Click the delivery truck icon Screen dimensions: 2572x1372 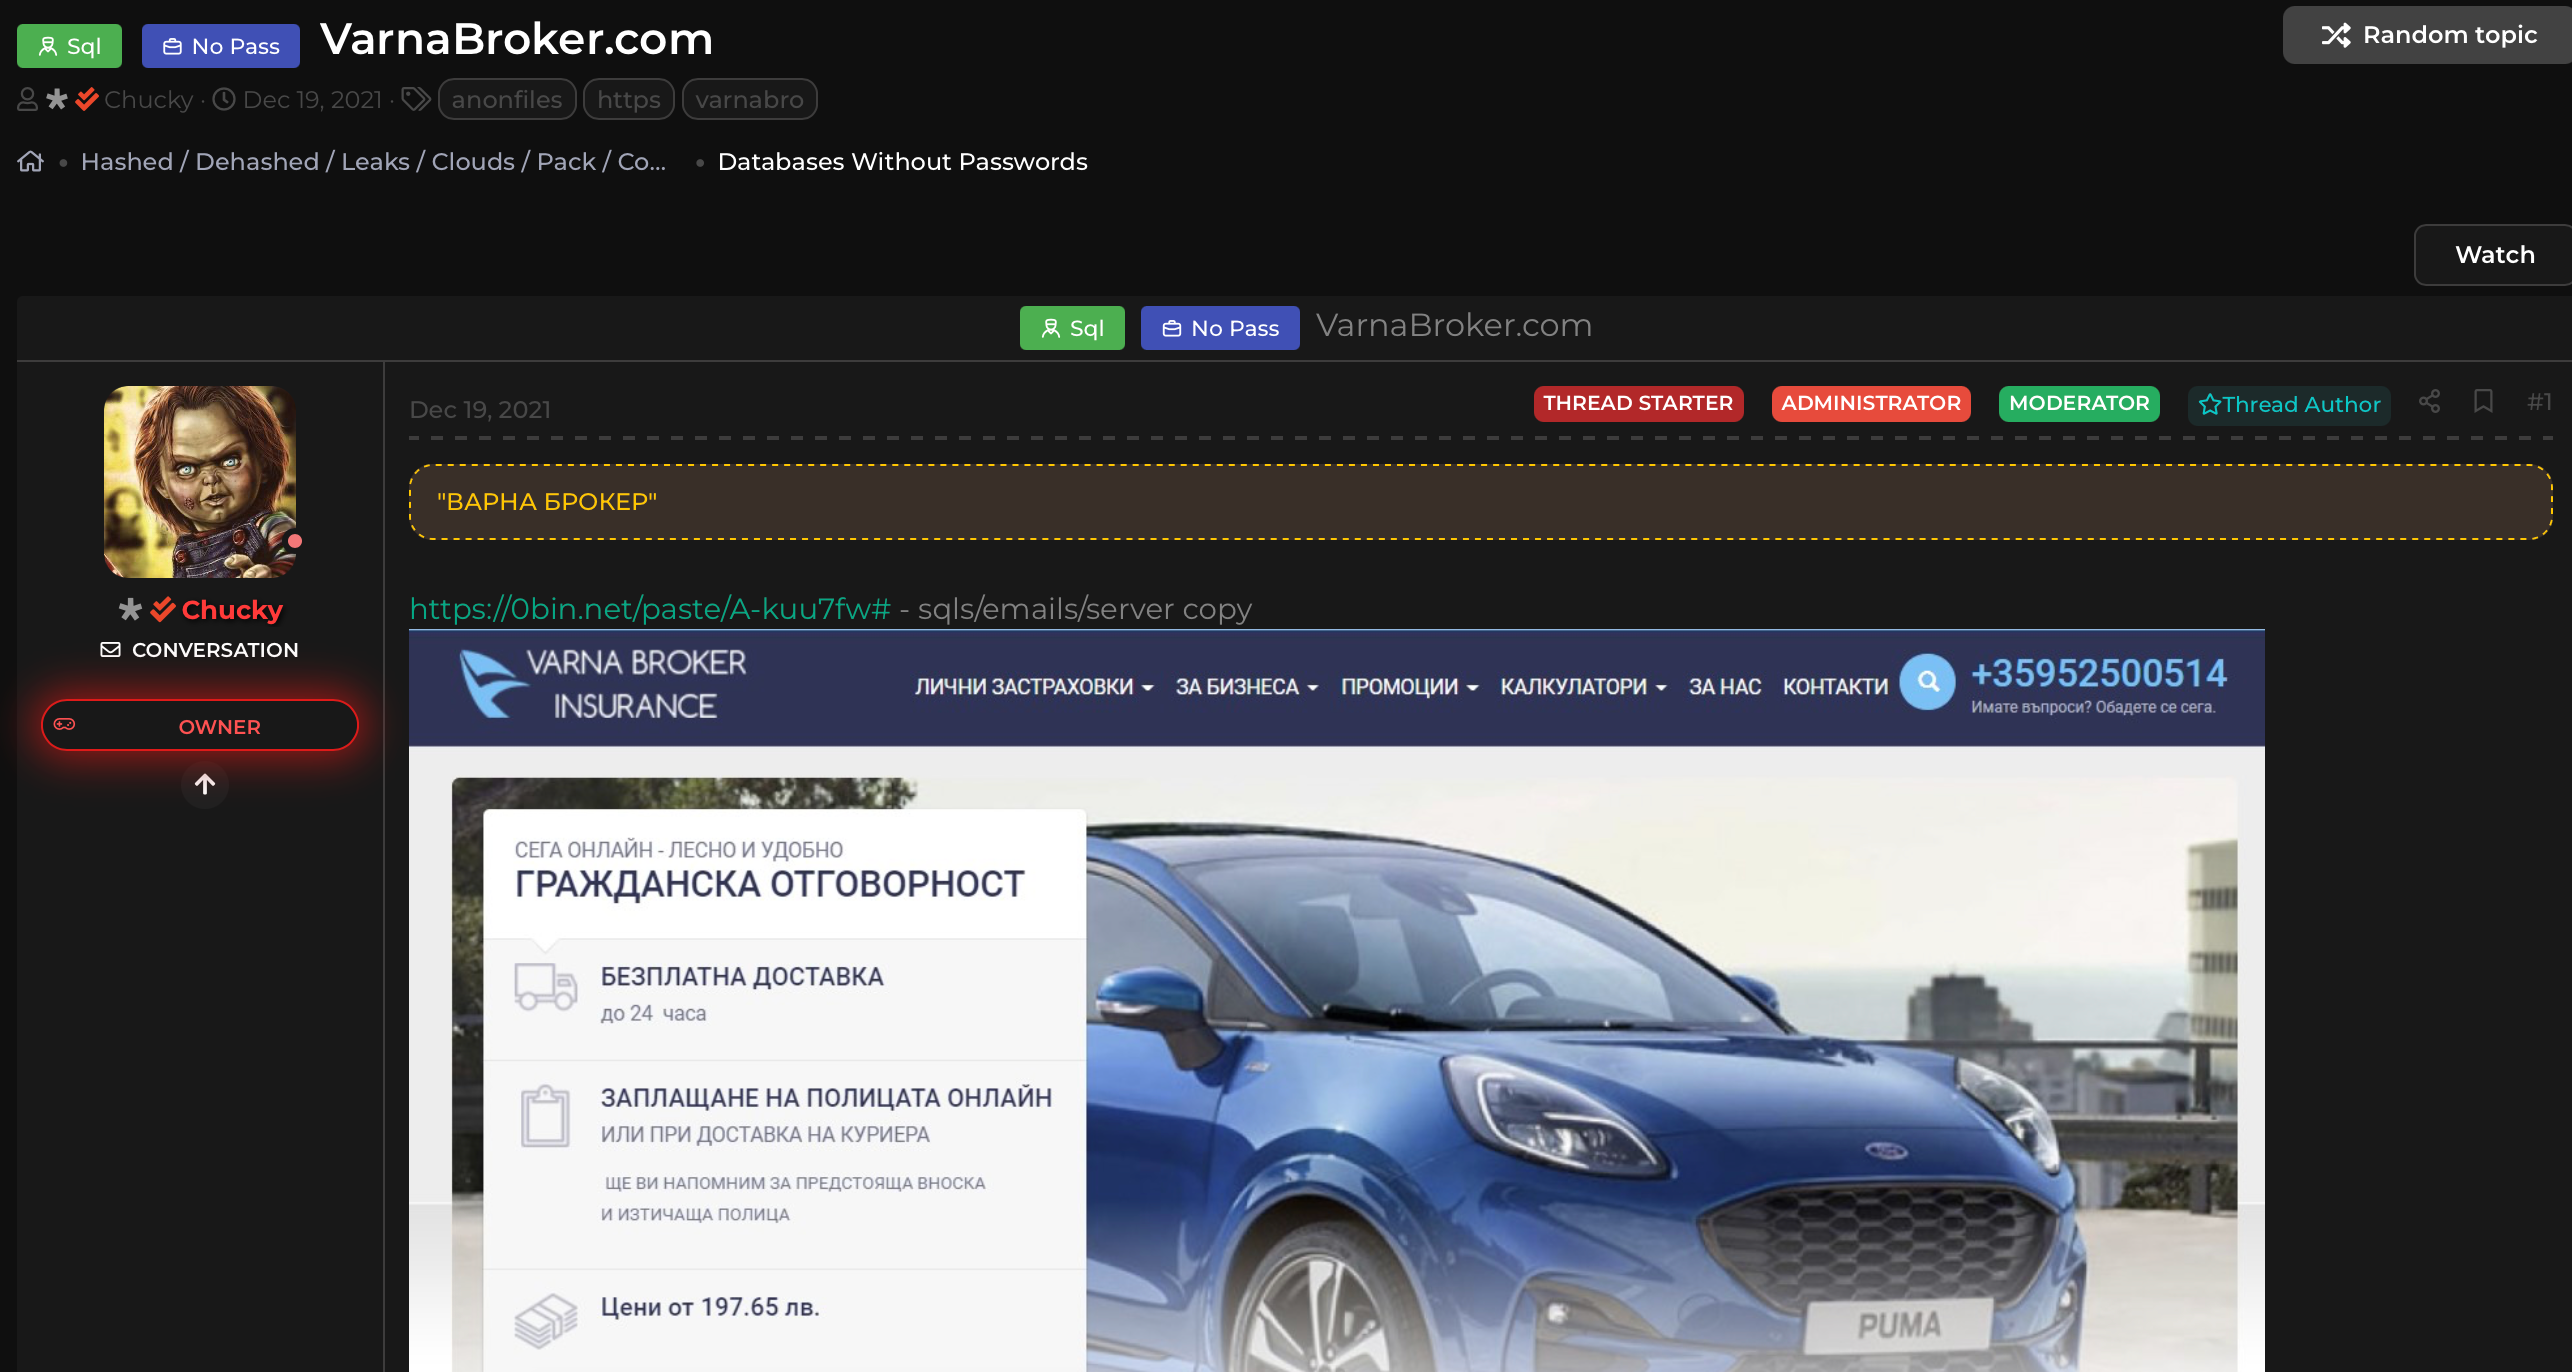click(546, 988)
